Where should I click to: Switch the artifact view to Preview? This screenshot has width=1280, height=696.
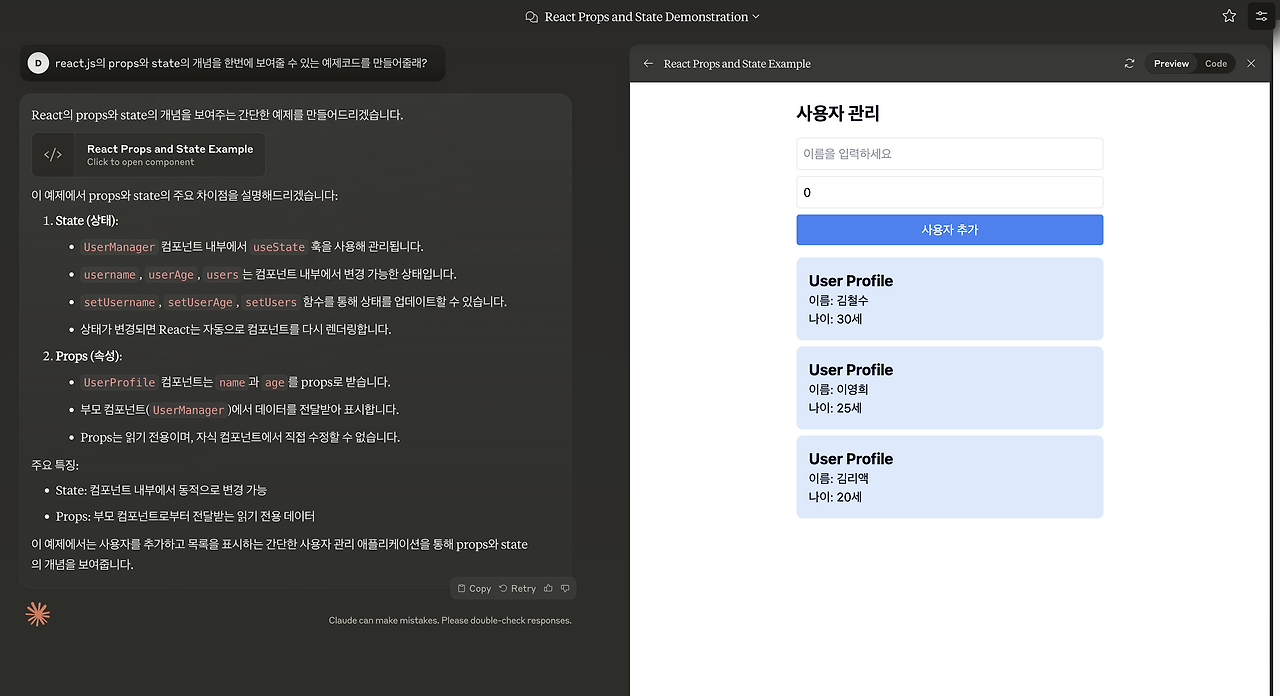[1171, 63]
